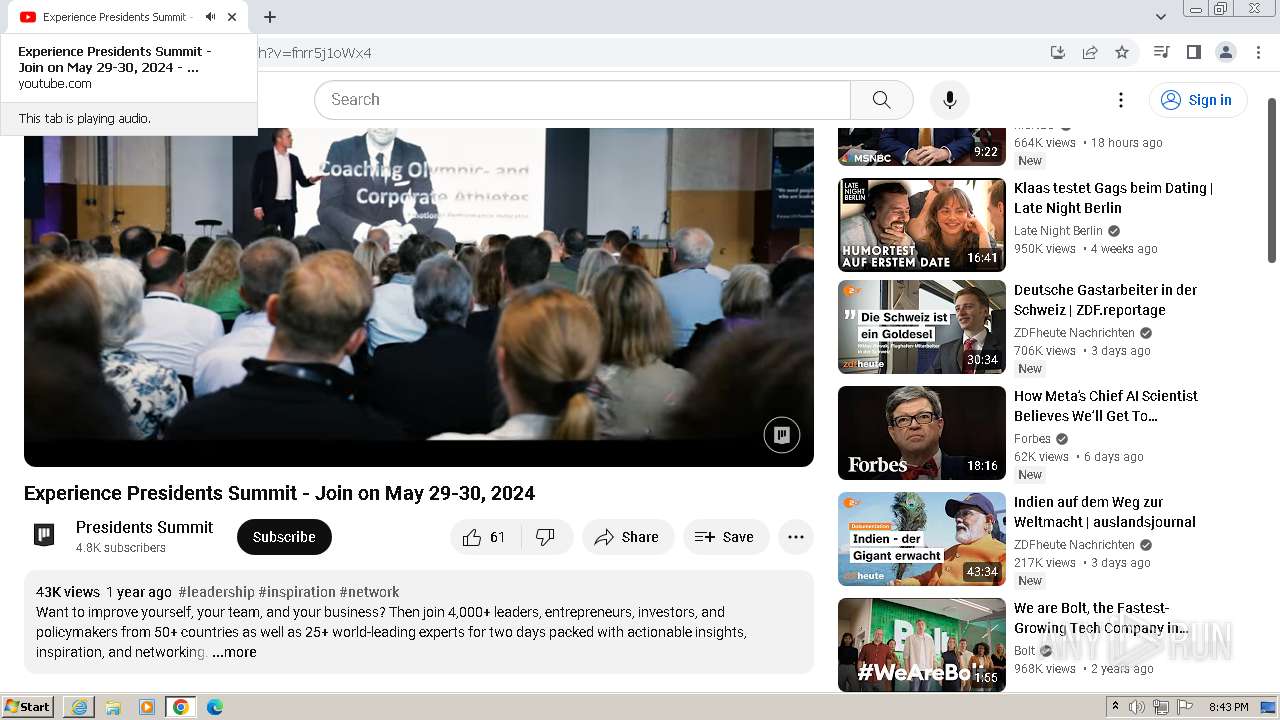
Task: Open the Action Center flag icon
Action: coord(1185,707)
